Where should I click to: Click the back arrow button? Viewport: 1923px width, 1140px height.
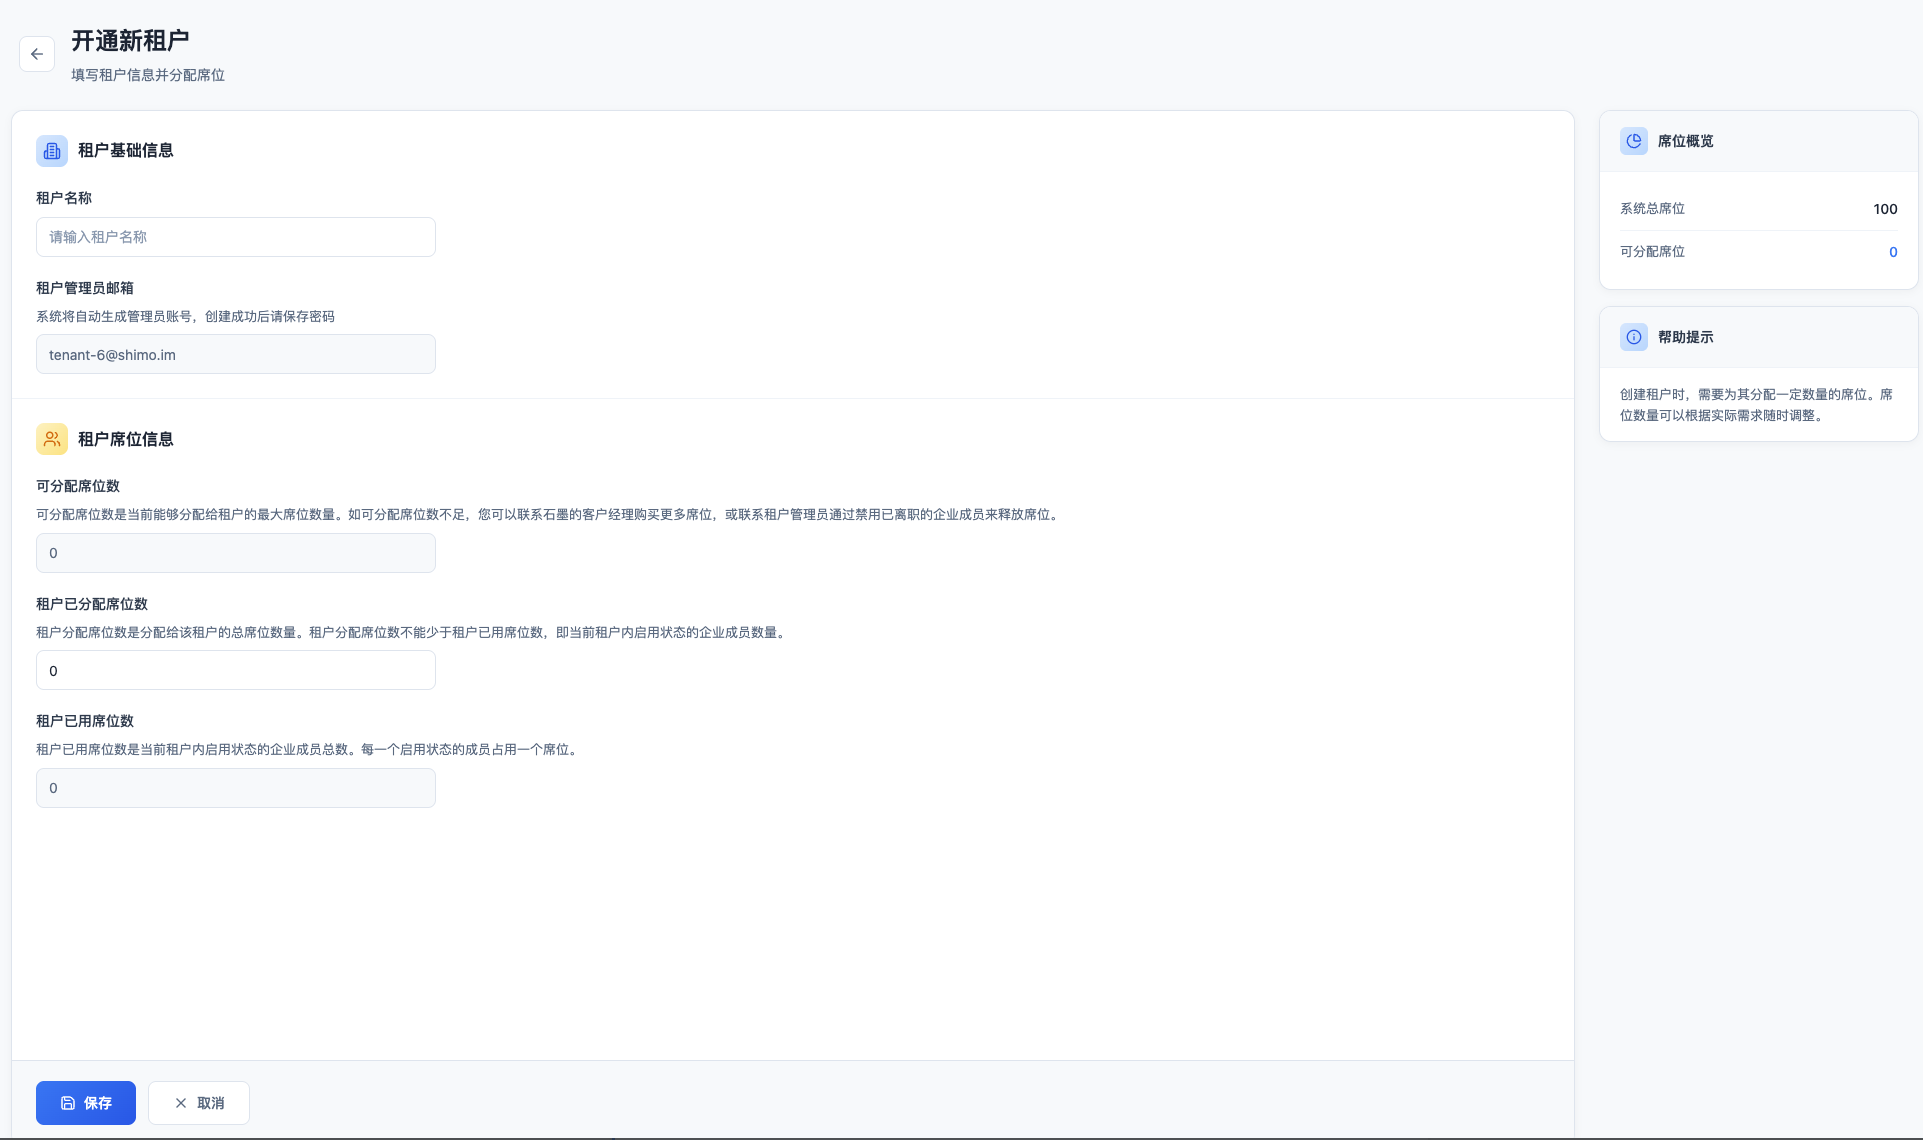pos(37,54)
